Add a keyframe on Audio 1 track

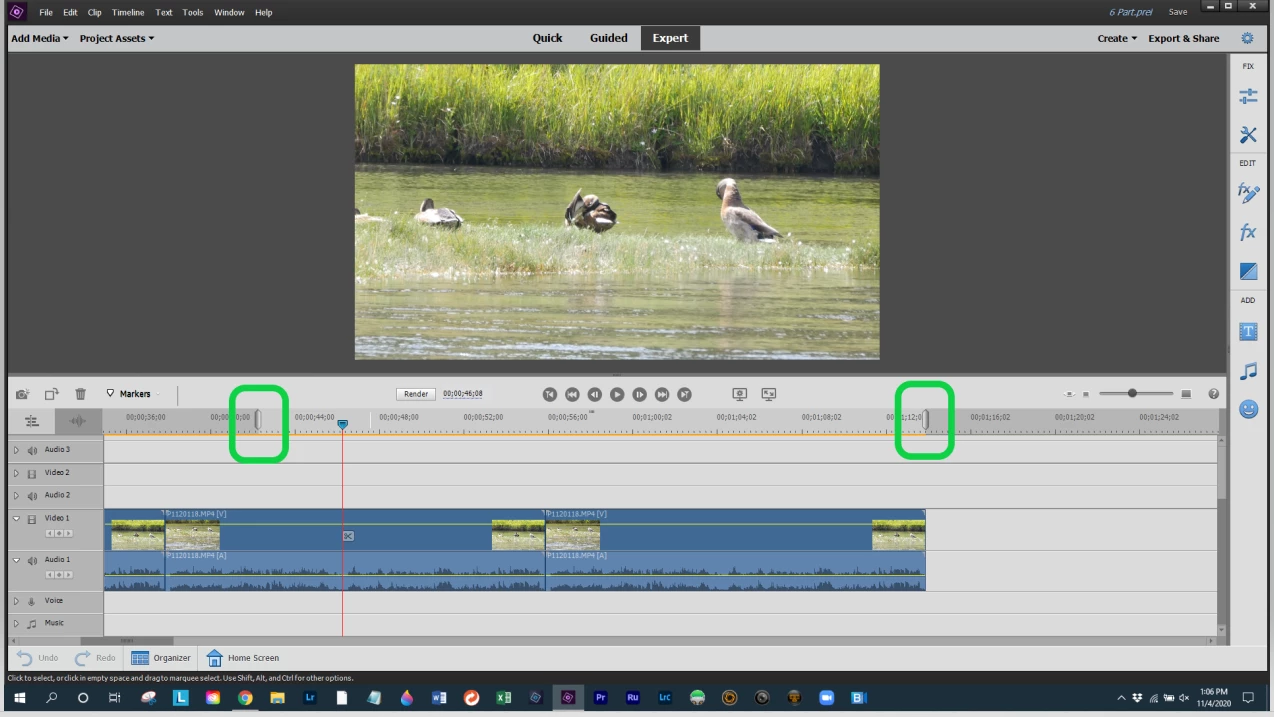point(59,574)
